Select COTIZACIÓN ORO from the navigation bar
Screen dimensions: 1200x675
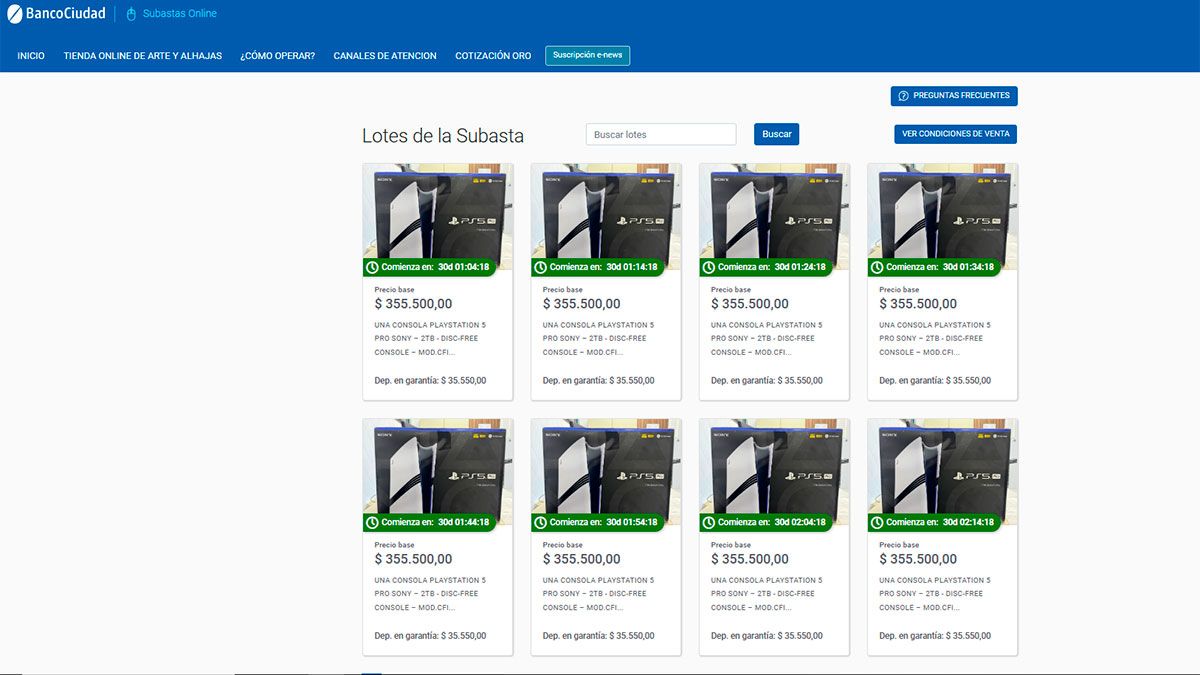(492, 55)
